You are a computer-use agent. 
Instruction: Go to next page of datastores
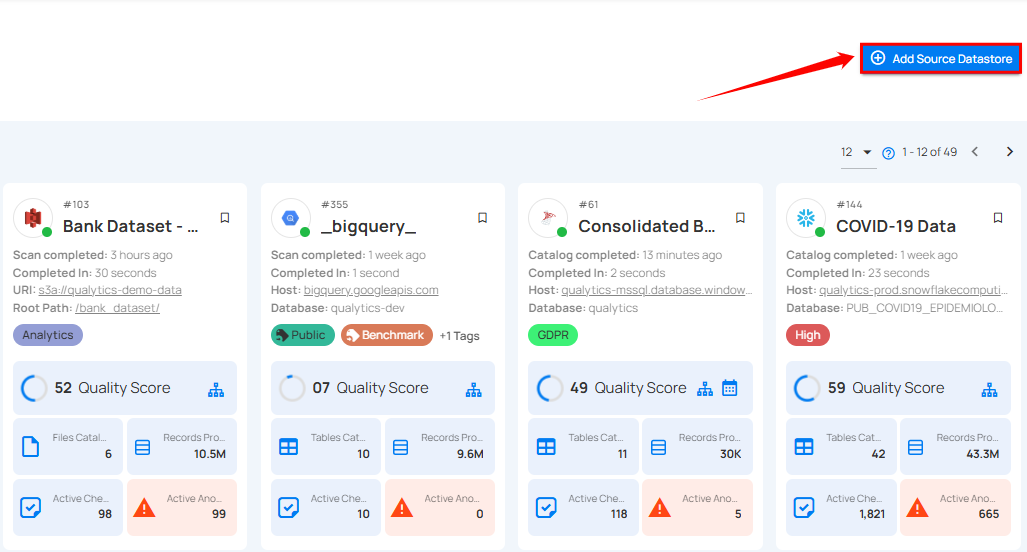point(1009,152)
